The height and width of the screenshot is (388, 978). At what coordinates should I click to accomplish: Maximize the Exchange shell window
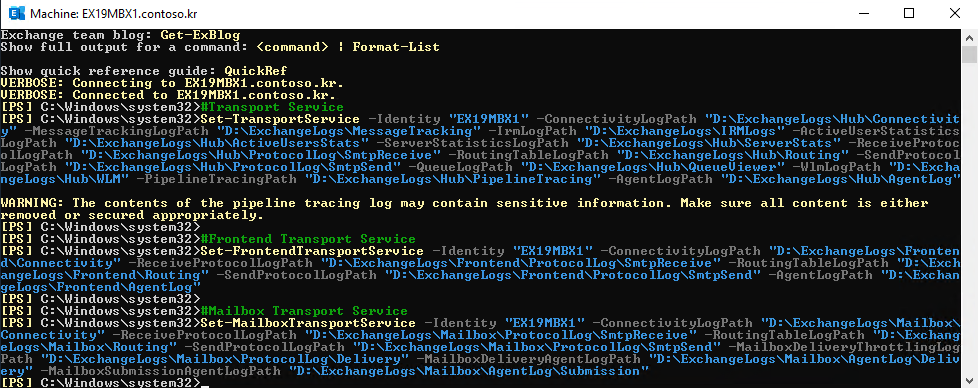coord(909,14)
